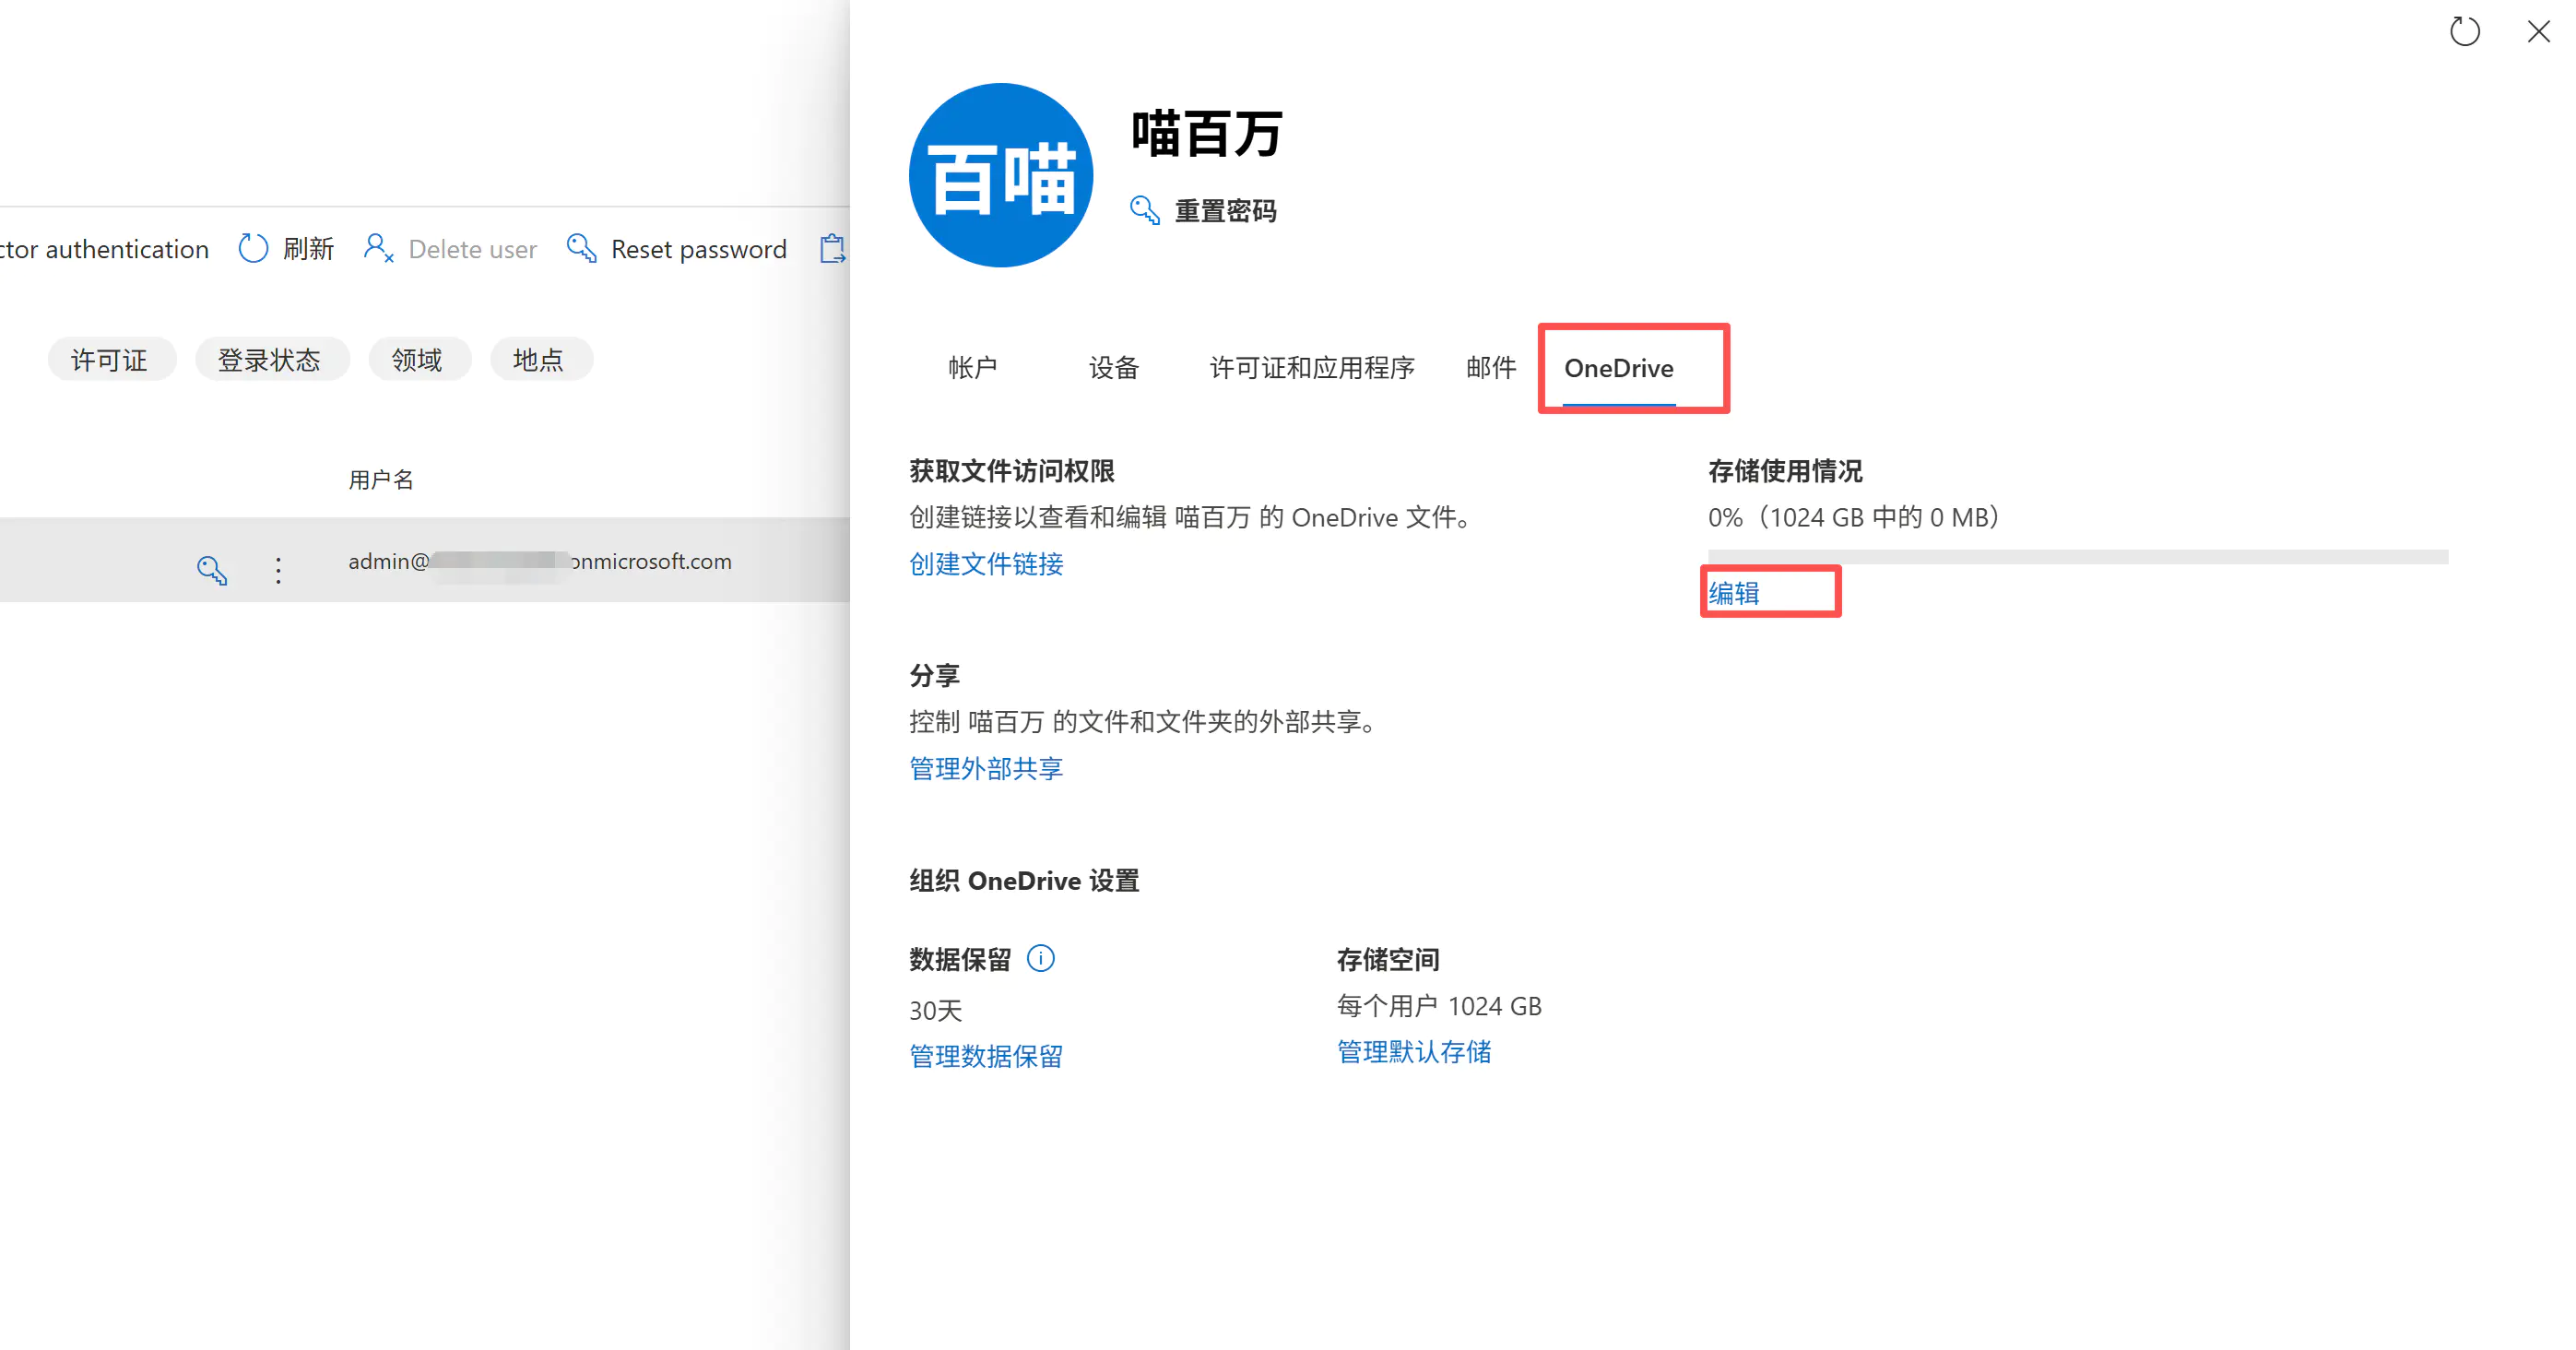Open the three-dot menu for admin user
Screen dimensions: 2576x1350
278,570
